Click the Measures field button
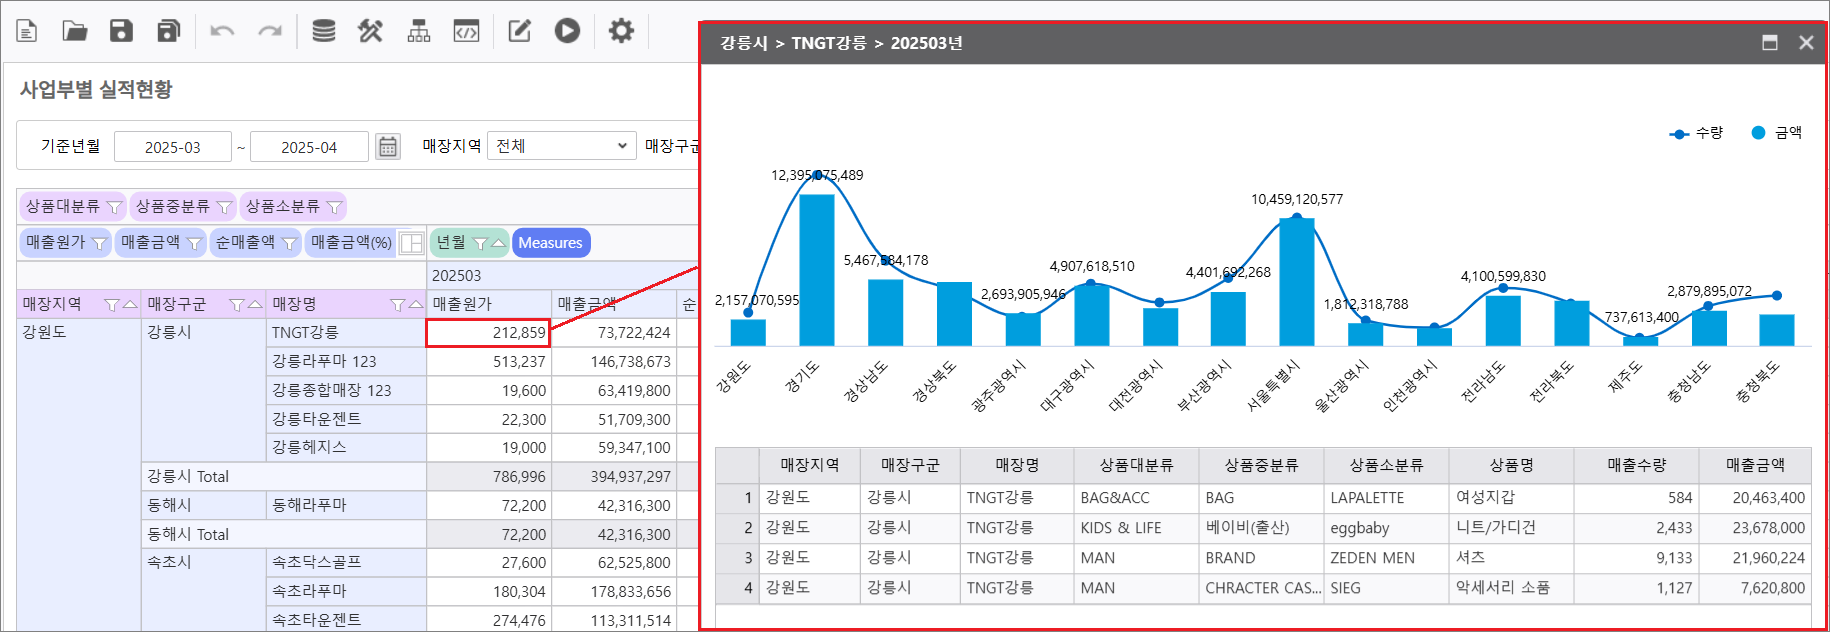This screenshot has width=1830, height=632. pyautogui.click(x=550, y=243)
